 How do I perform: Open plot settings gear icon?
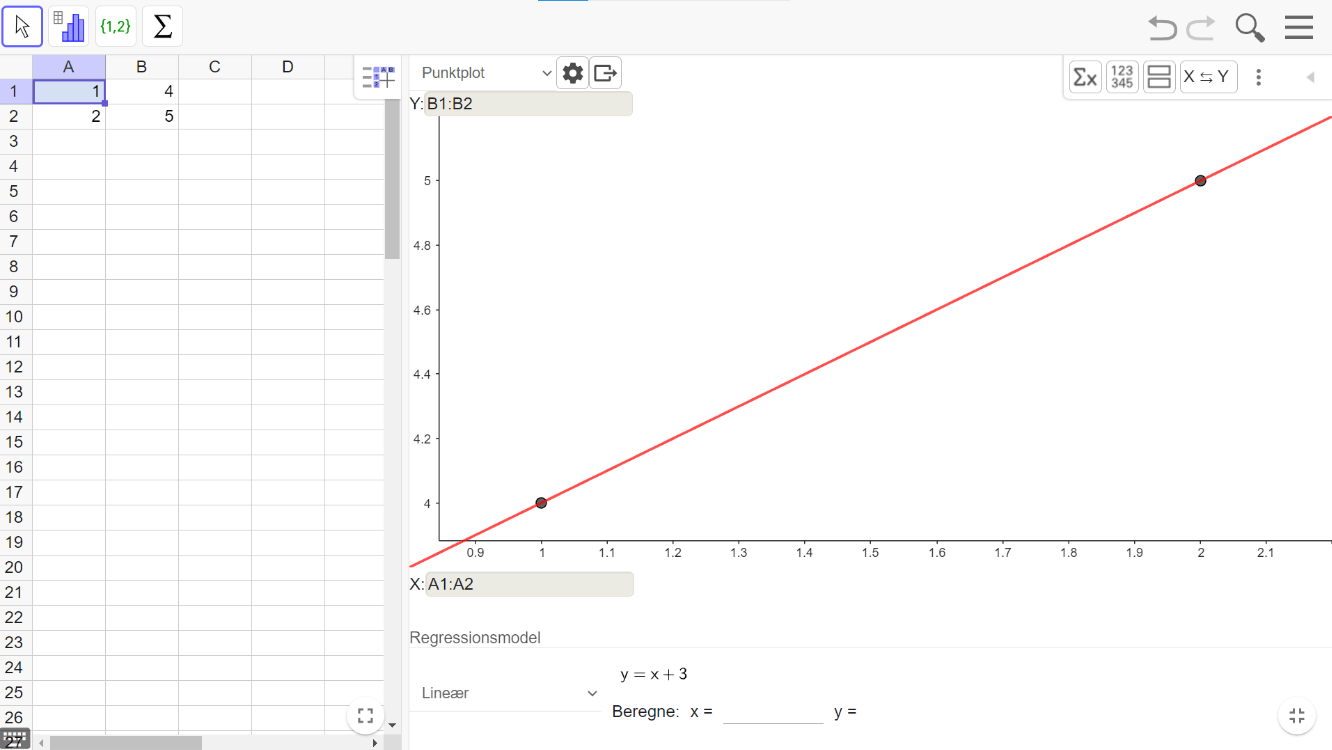pyautogui.click(x=572, y=73)
